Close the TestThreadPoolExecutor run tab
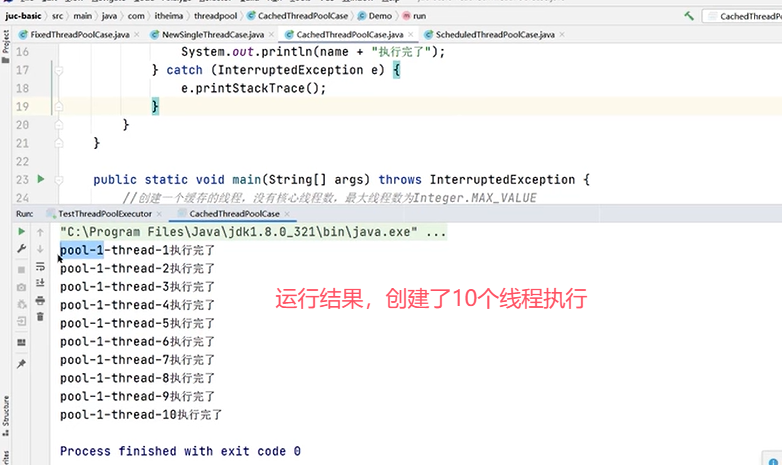The image size is (782, 465). point(159,214)
